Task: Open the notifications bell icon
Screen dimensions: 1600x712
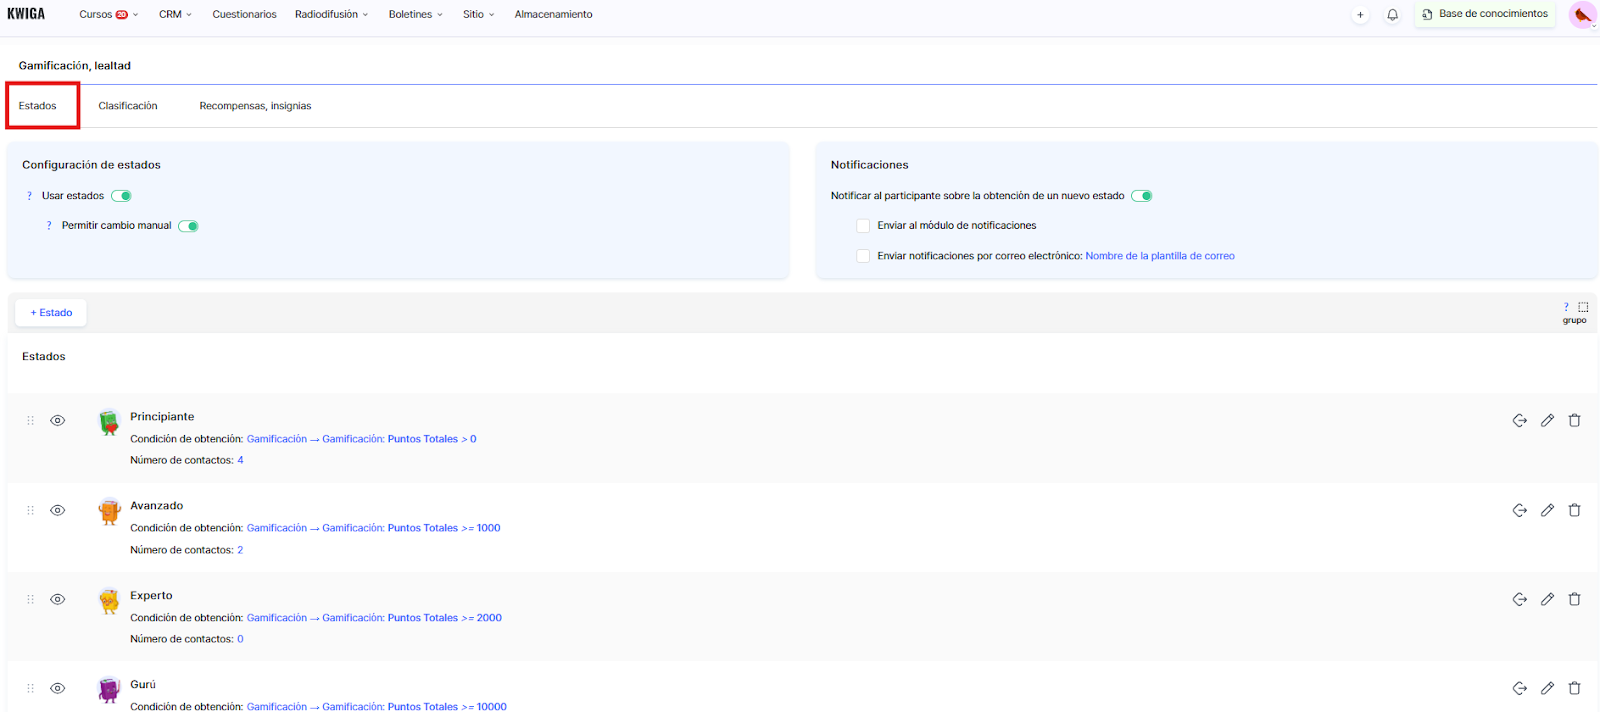Action: point(1392,15)
